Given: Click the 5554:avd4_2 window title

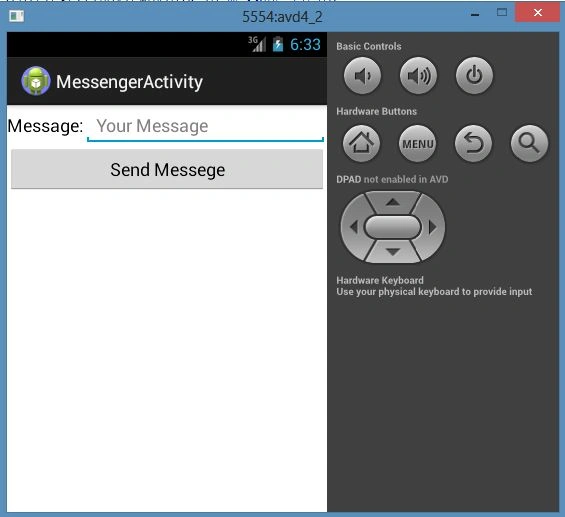Looking at the screenshot, I should [282, 17].
